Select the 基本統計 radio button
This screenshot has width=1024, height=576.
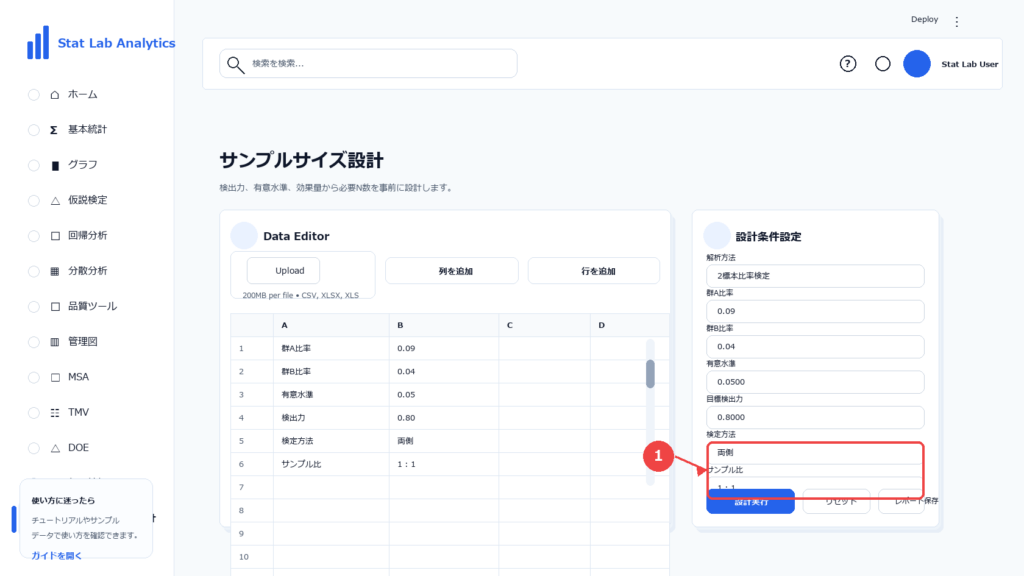tap(34, 130)
